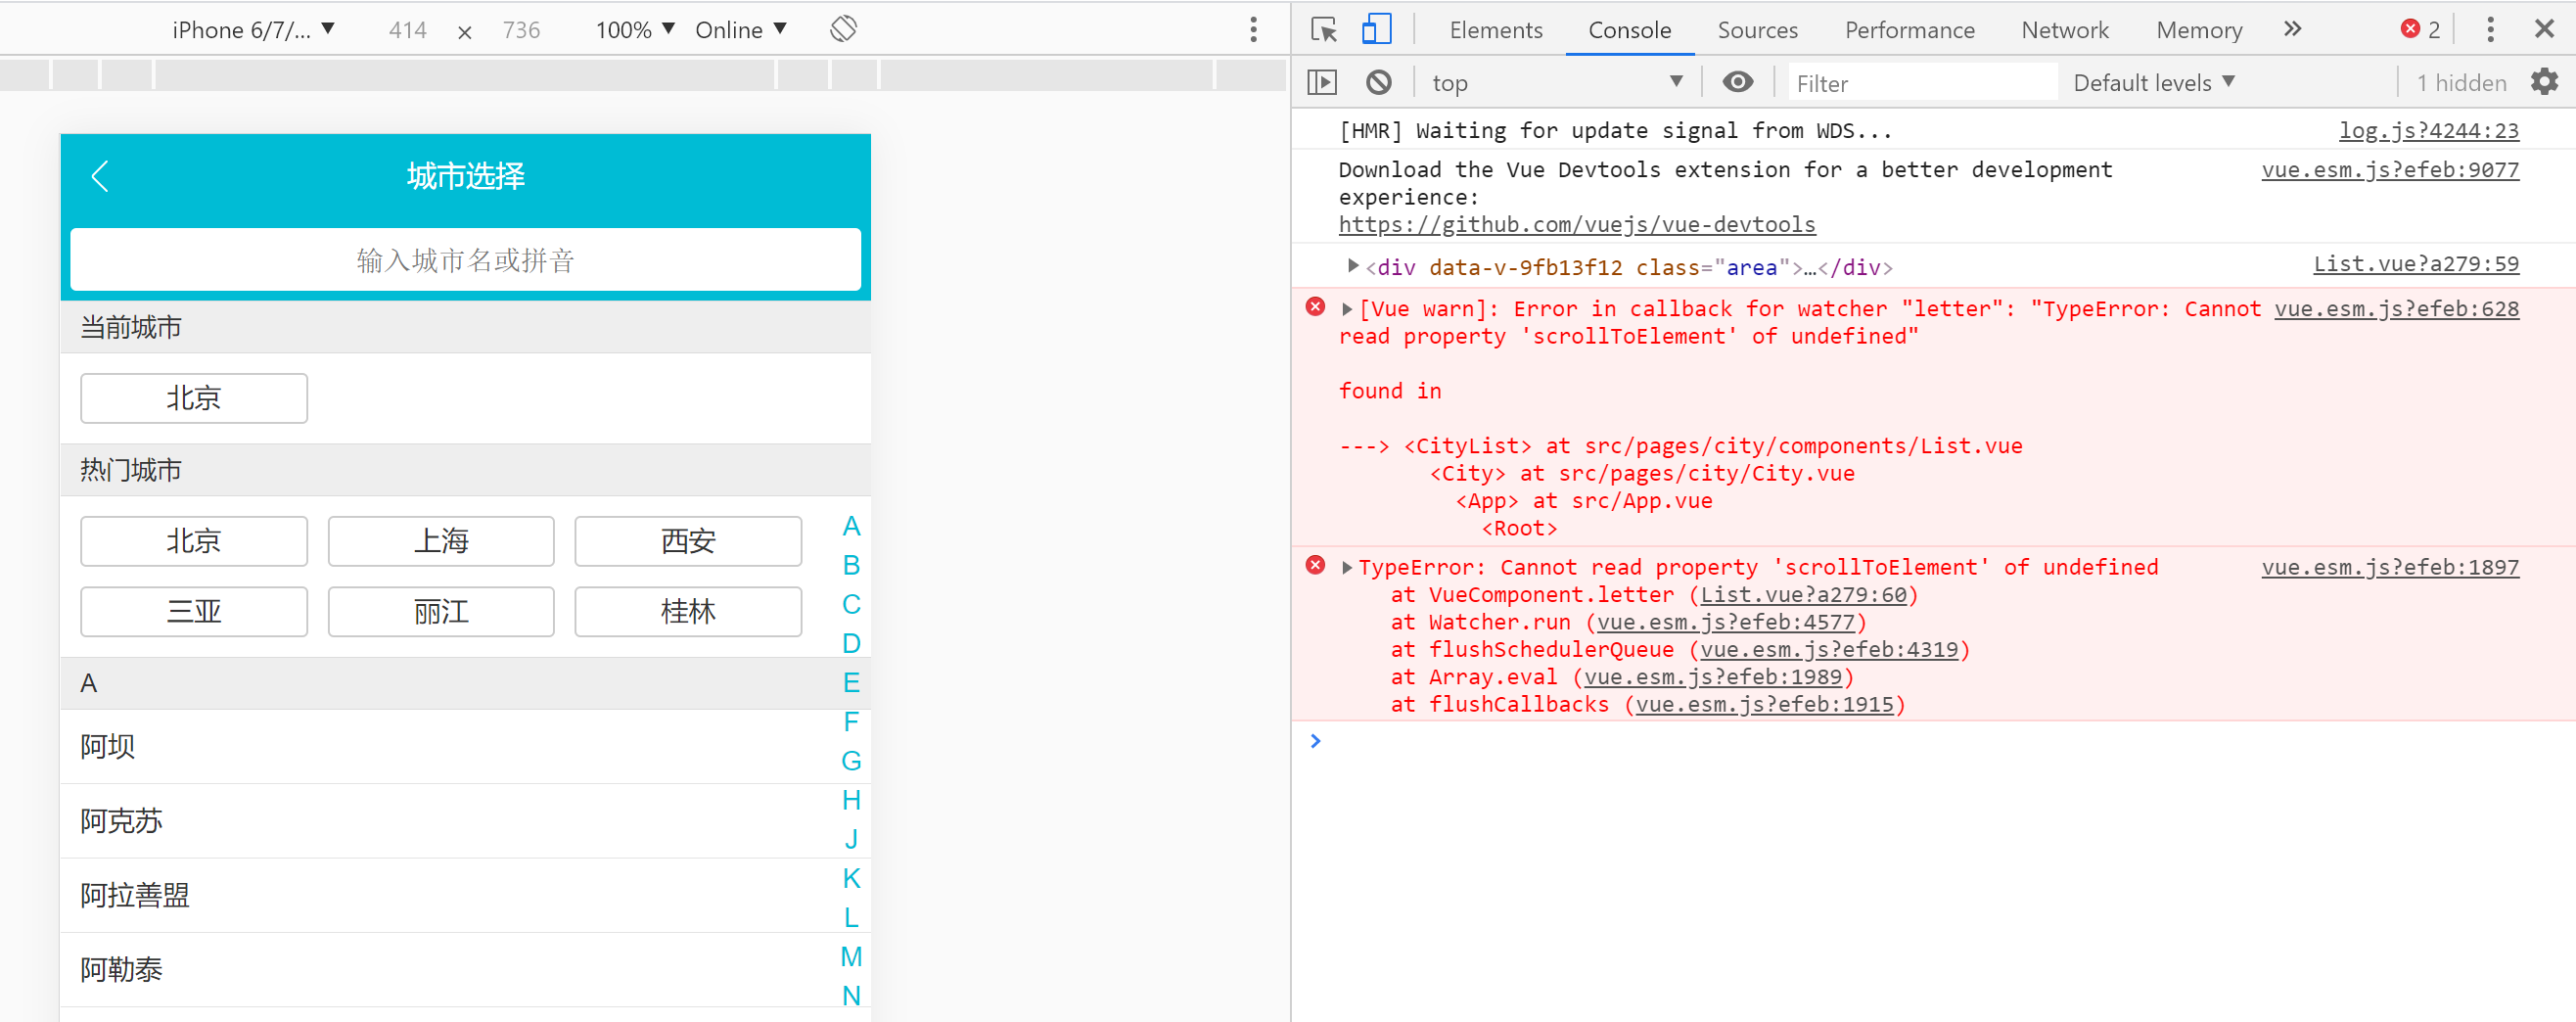The image size is (2576, 1022).
Task: Switch to the Network tab
Action: tap(2064, 30)
